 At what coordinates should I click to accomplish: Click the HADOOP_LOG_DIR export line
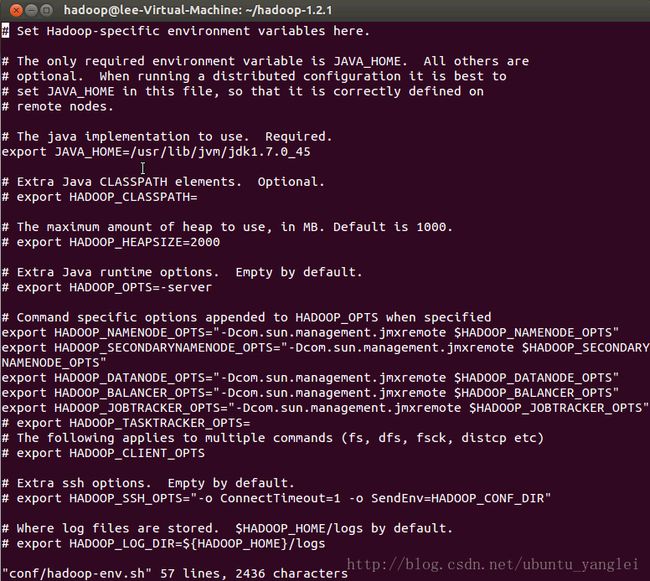click(x=164, y=543)
